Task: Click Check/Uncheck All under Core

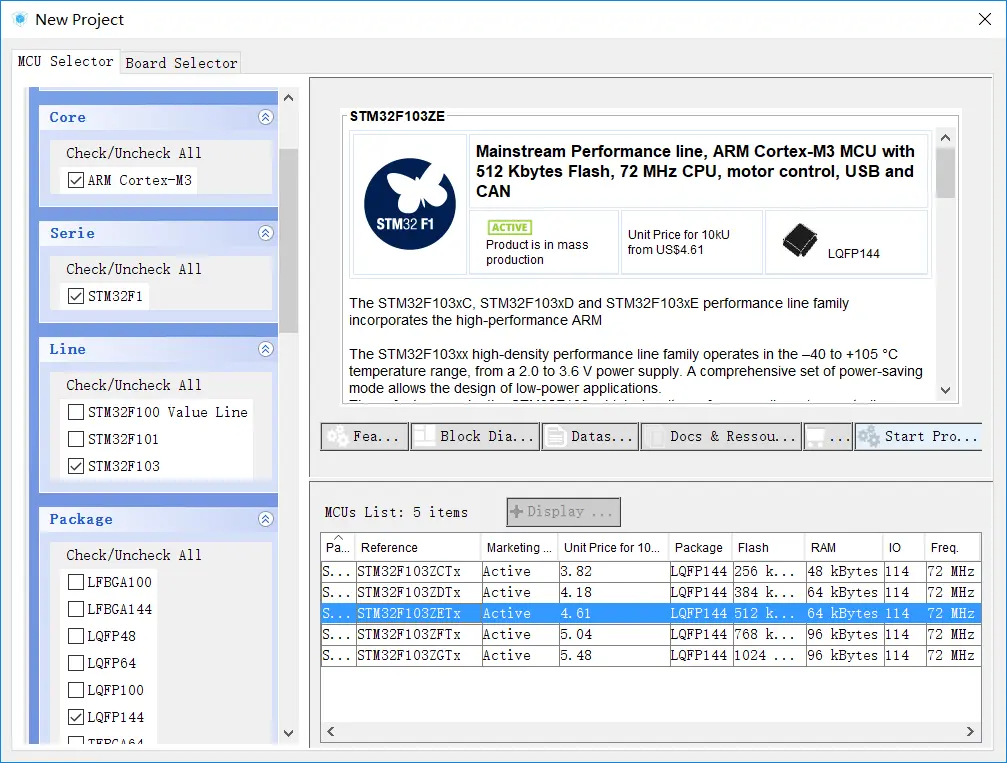Action: 134,153
